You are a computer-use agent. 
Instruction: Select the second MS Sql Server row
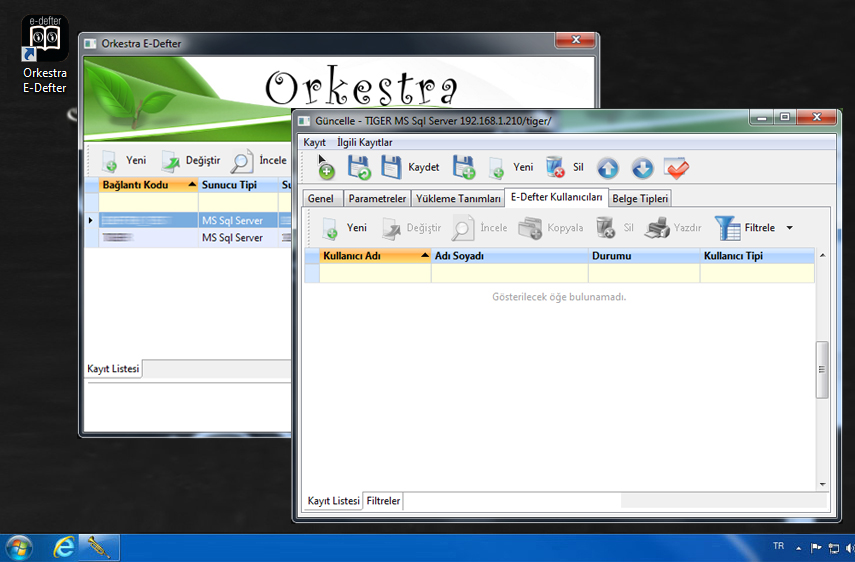coord(189,238)
